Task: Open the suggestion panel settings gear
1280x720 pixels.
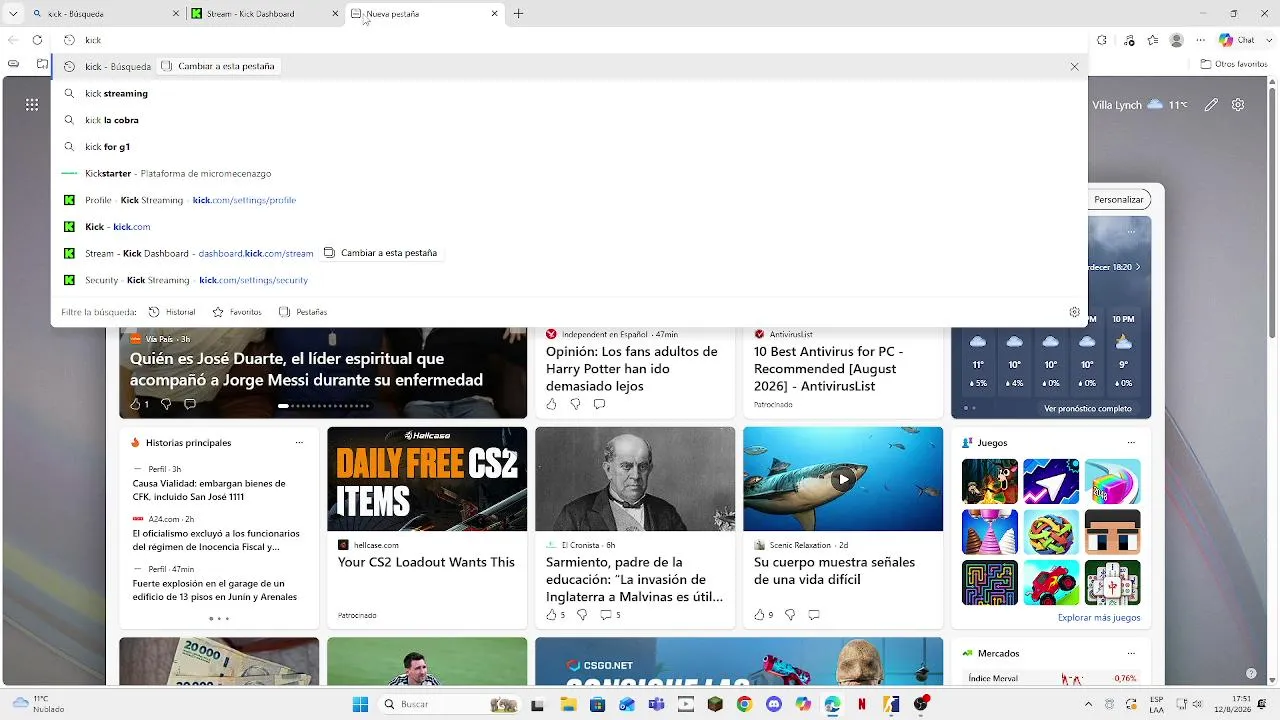Action: pyautogui.click(x=1074, y=312)
